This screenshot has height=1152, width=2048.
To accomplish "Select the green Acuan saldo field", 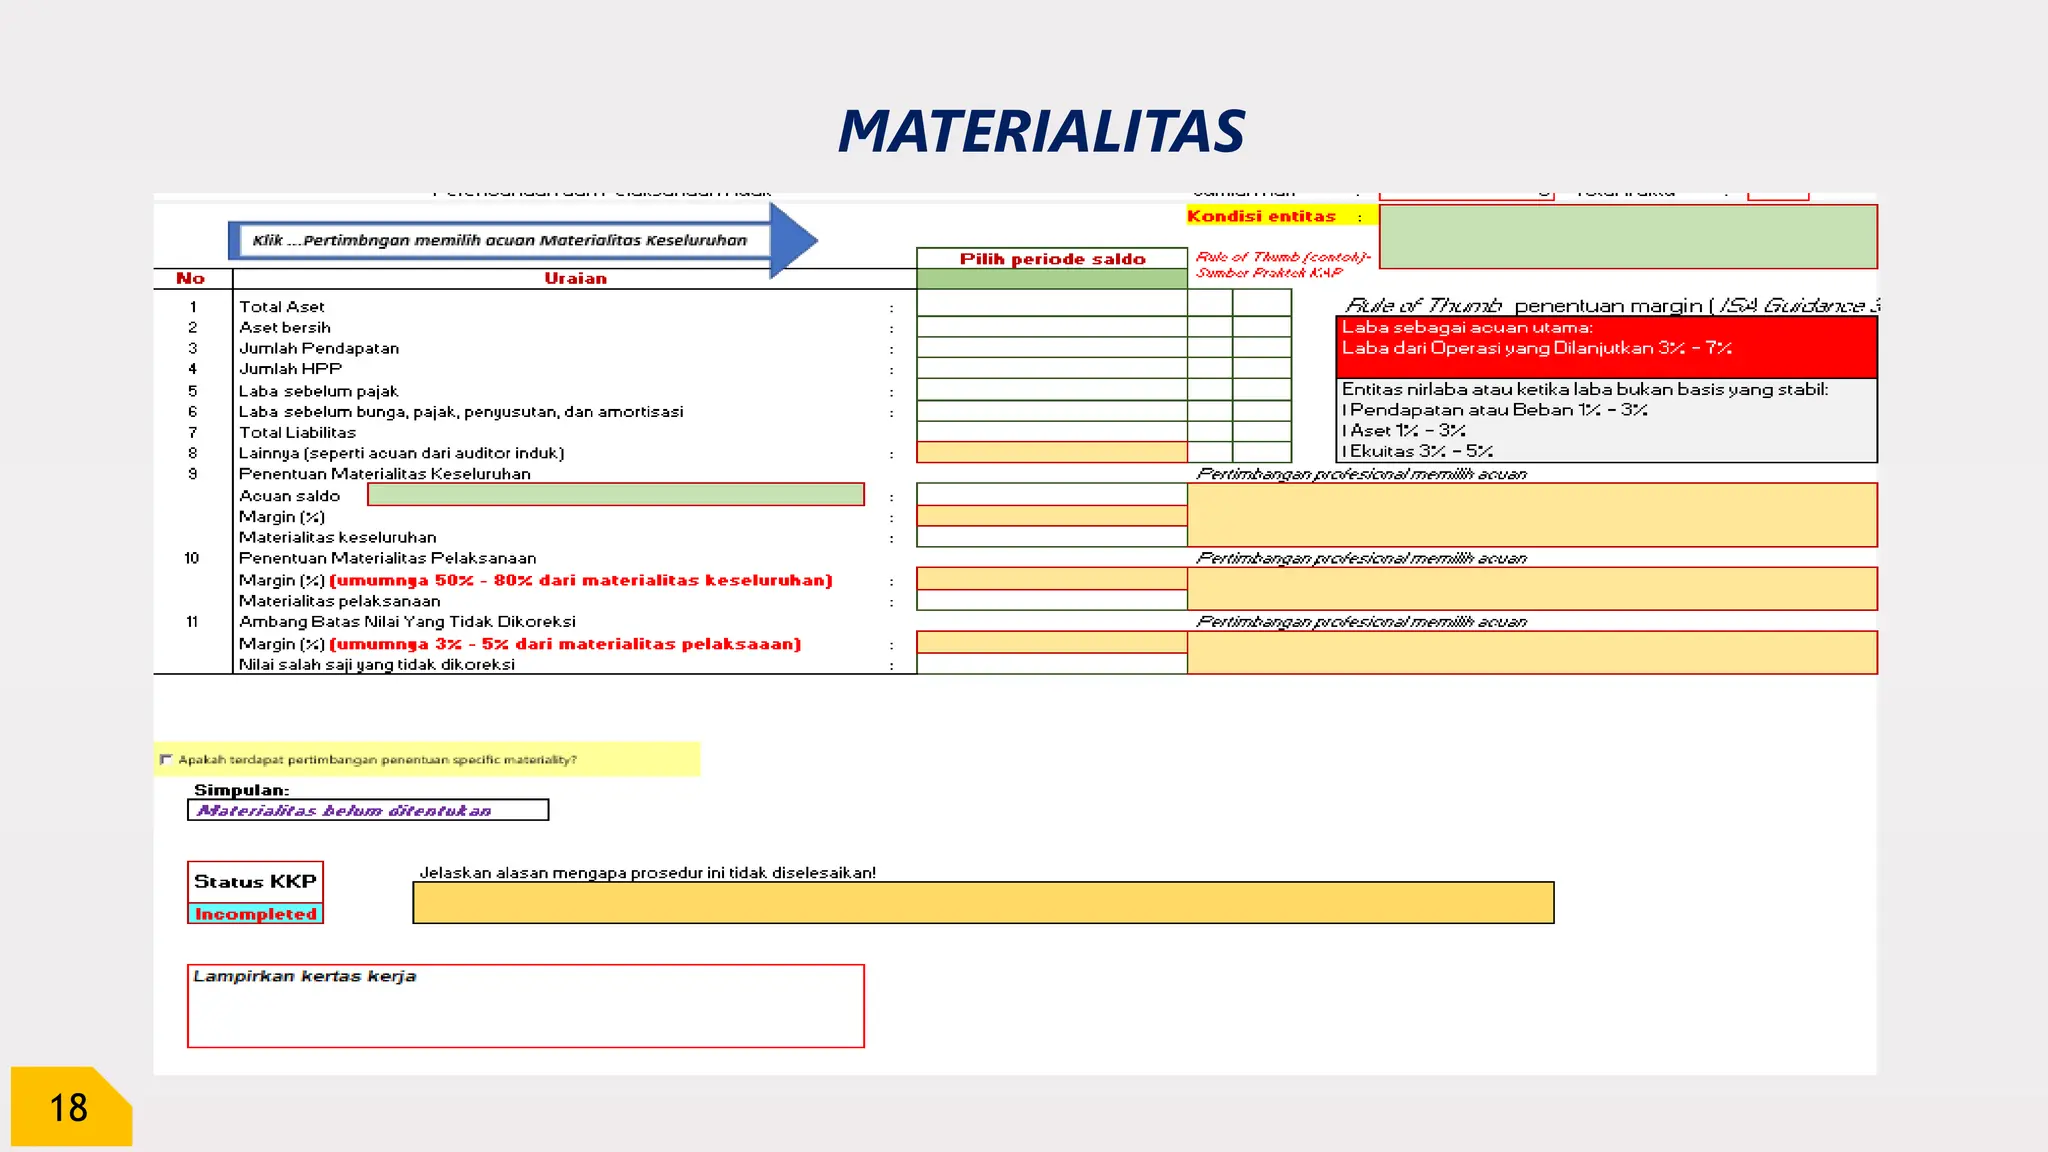I will click(x=616, y=494).
